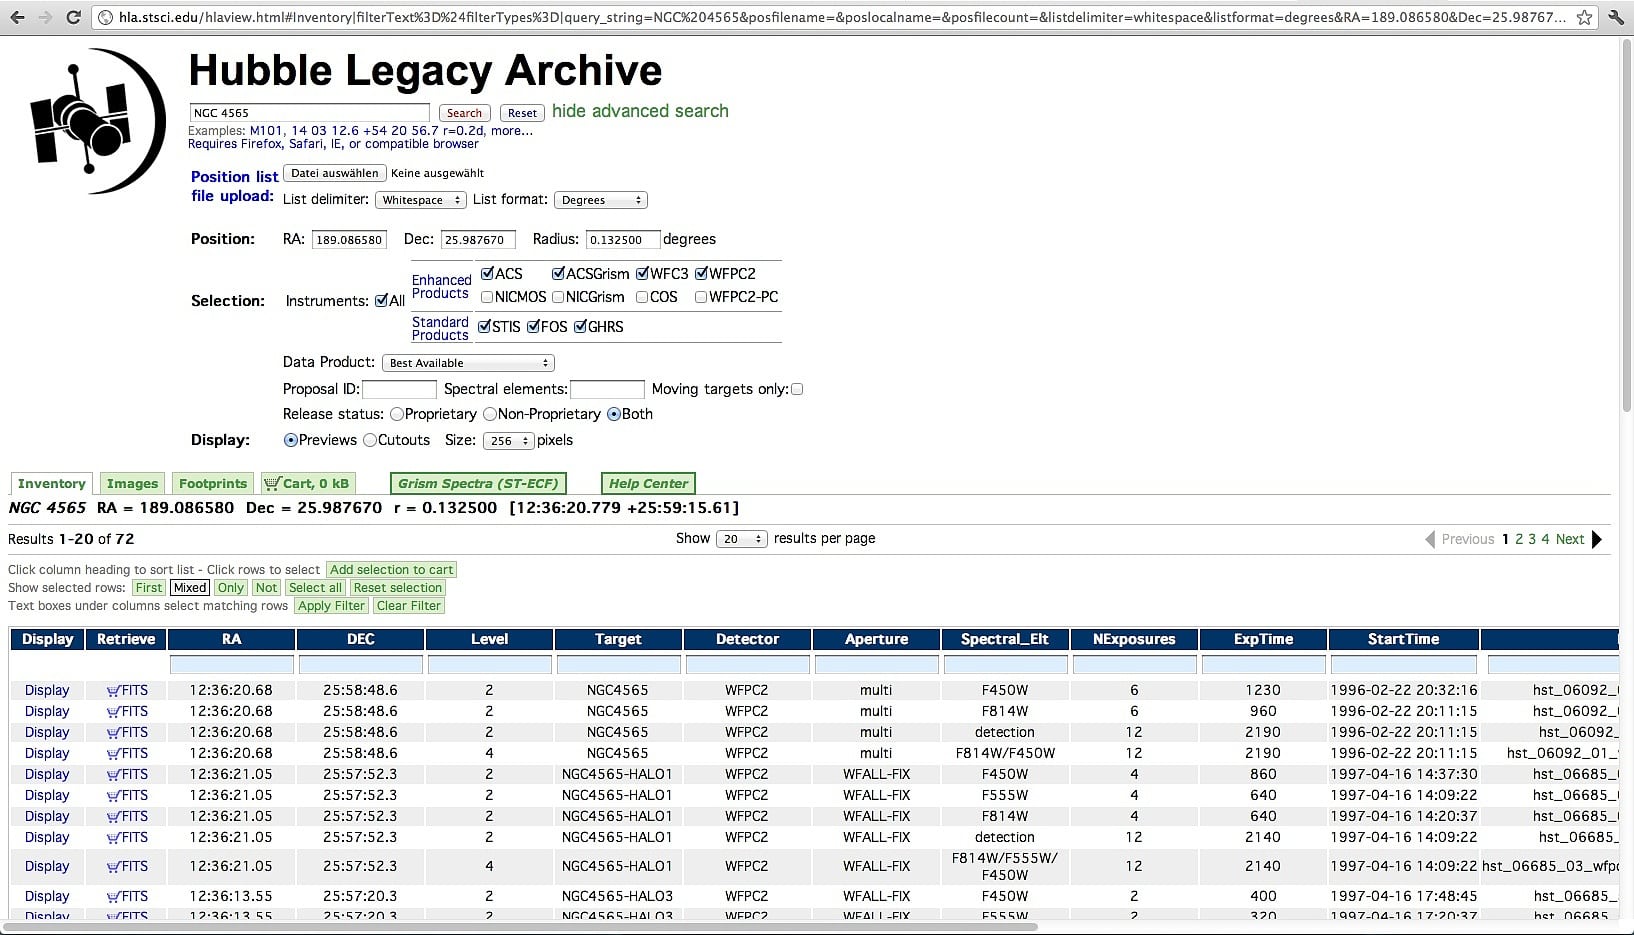
Task: Open the Data Product dropdown
Action: 468,363
